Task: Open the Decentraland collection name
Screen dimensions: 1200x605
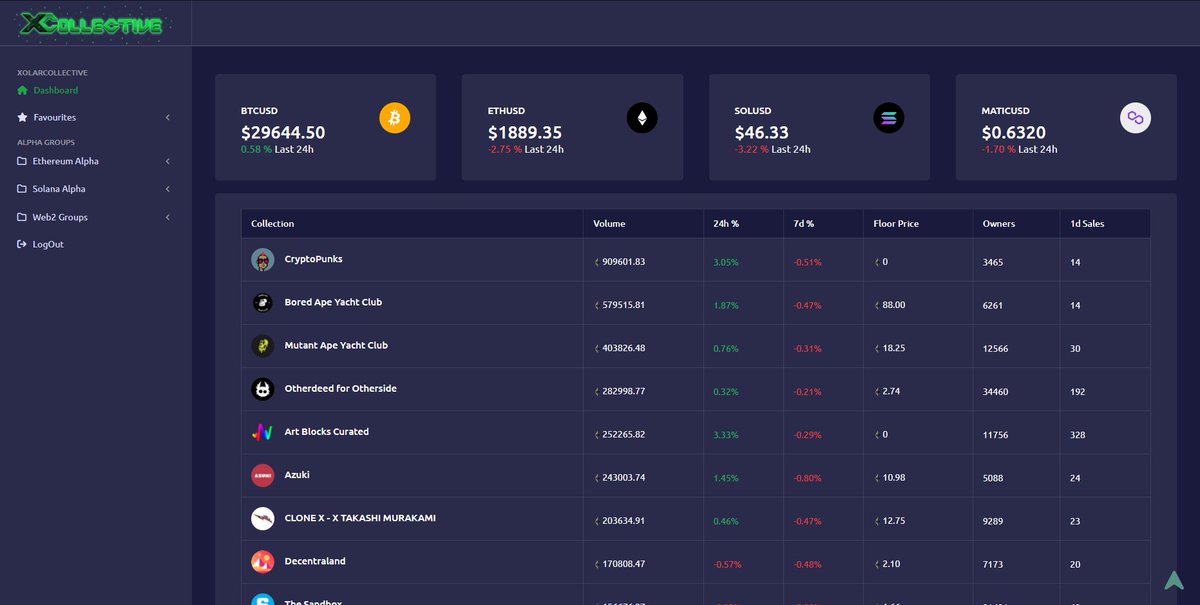Action: click(315, 561)
